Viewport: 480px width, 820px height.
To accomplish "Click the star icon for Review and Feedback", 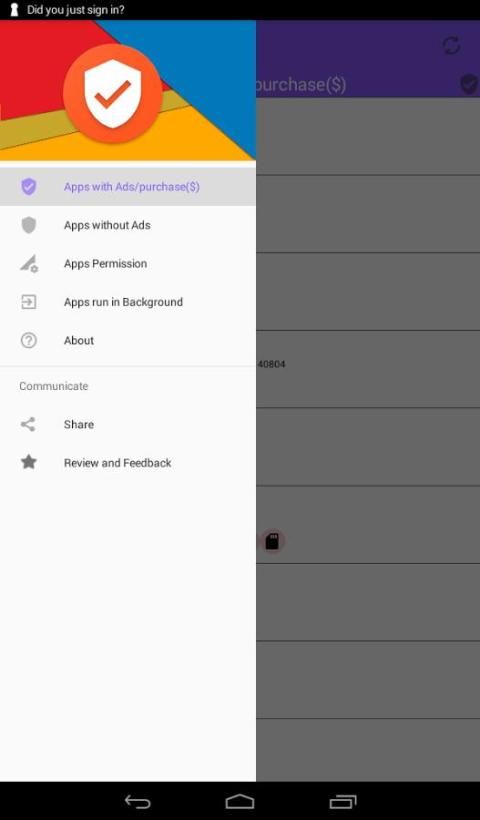I will click(x=29, y=462).
